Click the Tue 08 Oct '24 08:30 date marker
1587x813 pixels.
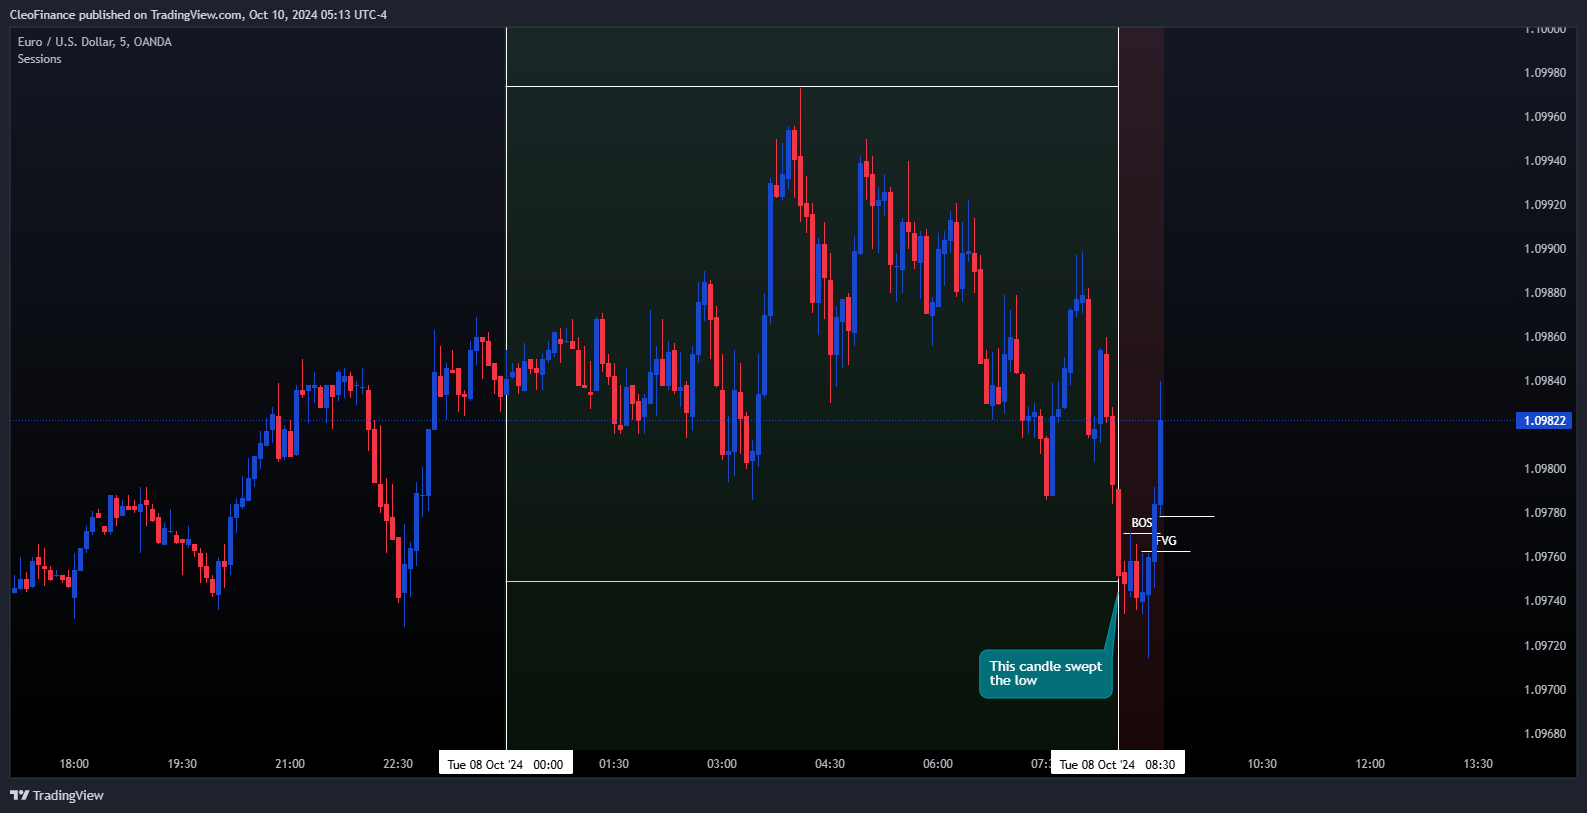[x=1117, y=764]
